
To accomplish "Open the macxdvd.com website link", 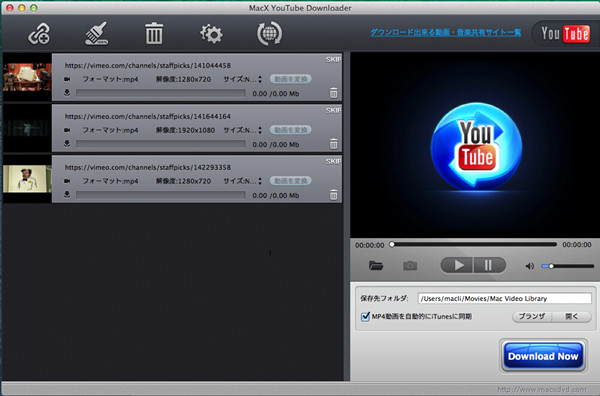I will point(541,389).
